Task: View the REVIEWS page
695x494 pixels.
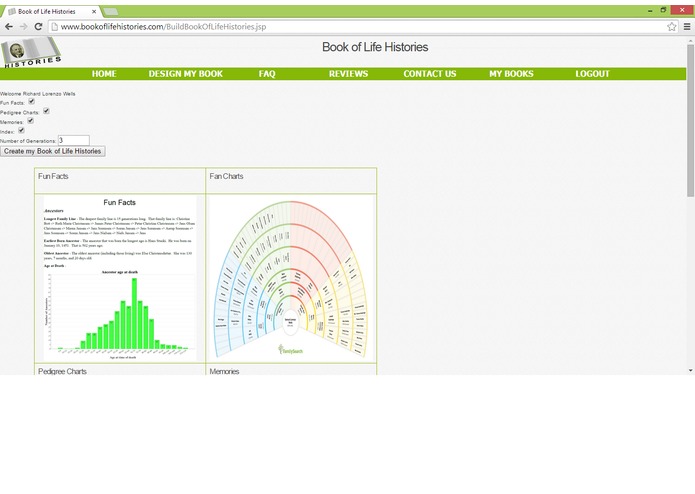Action: [348, 74]
